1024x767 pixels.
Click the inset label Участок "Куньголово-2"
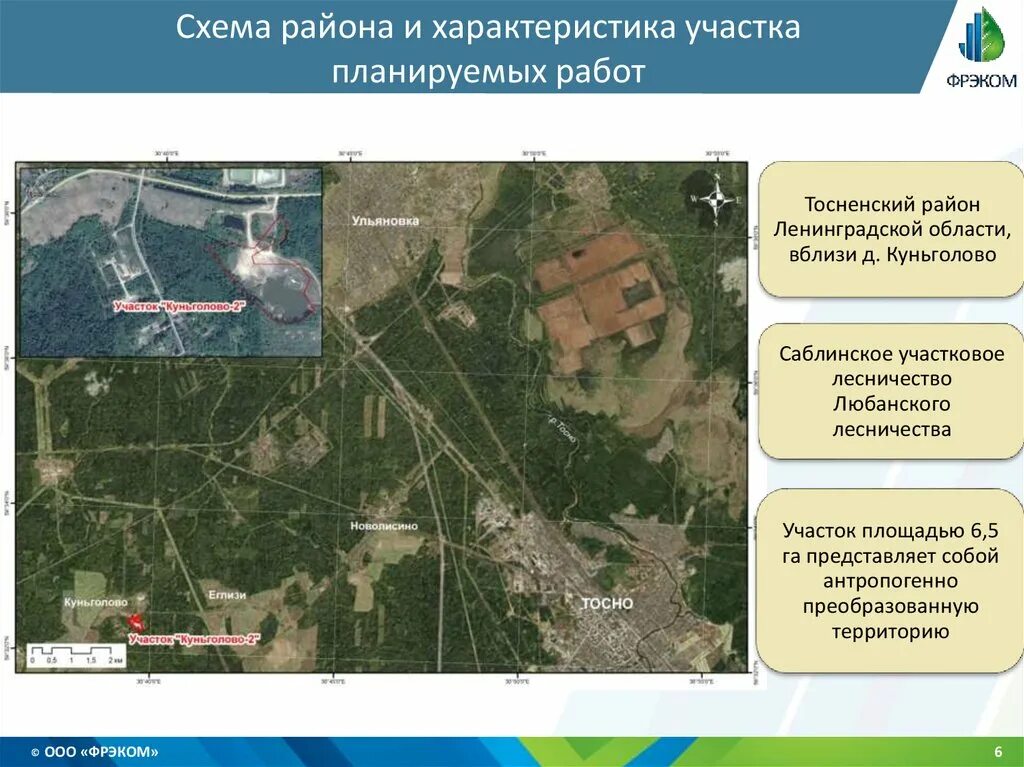[x=179, y=306]
